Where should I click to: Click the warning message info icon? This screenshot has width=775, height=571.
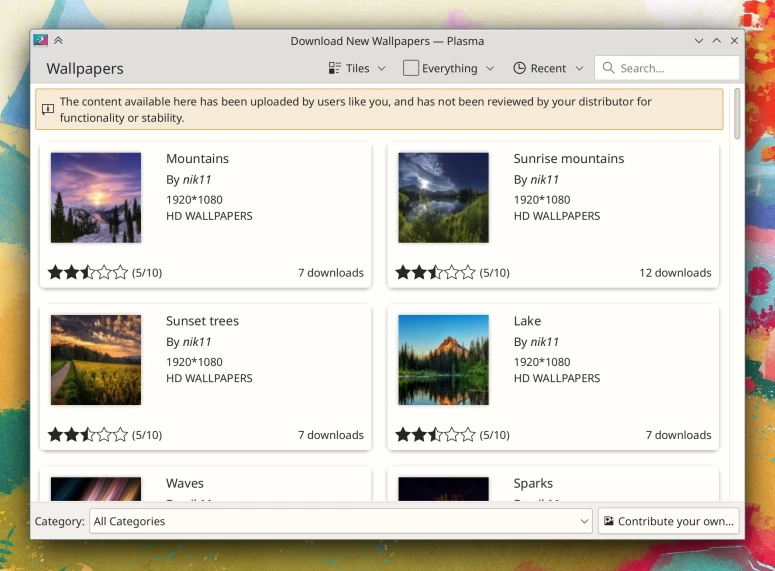pos(47,109)
